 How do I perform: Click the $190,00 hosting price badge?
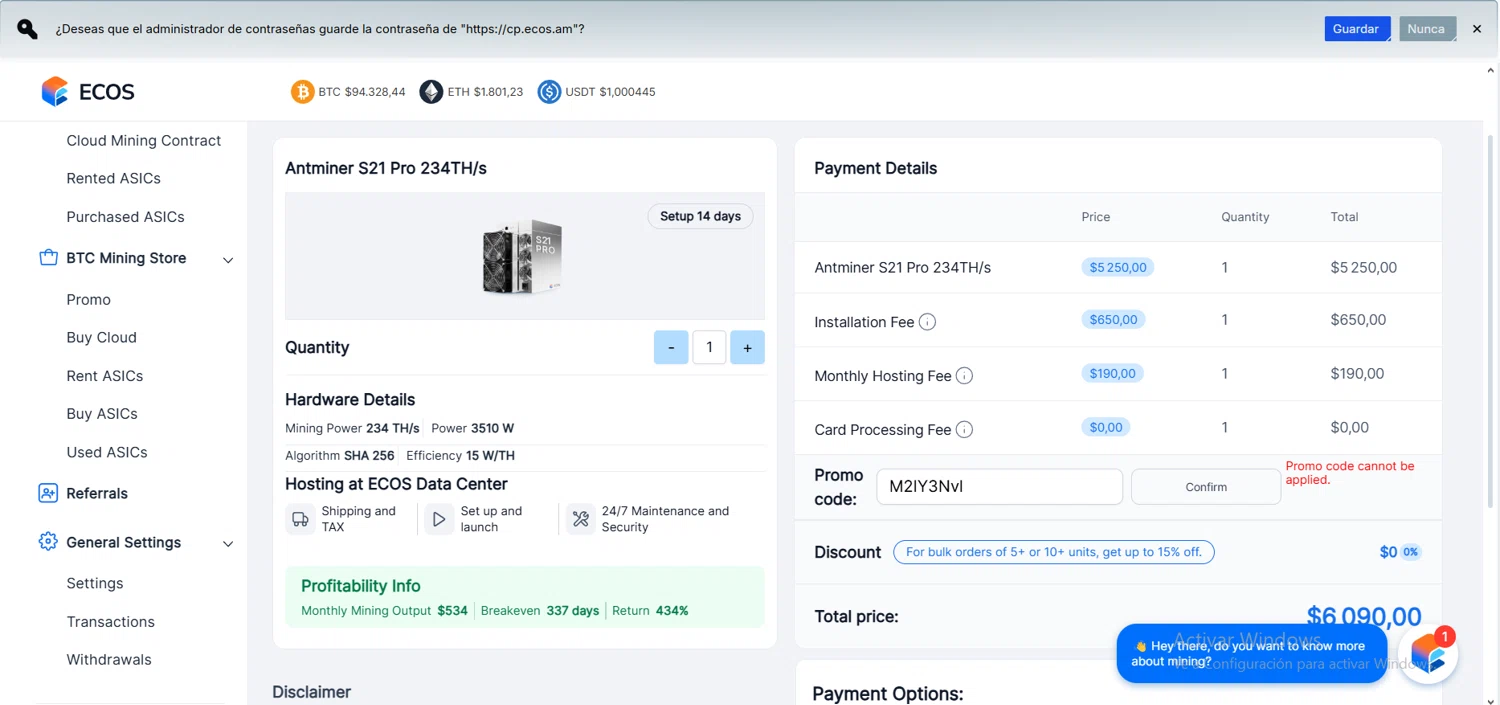[1113, 373]
